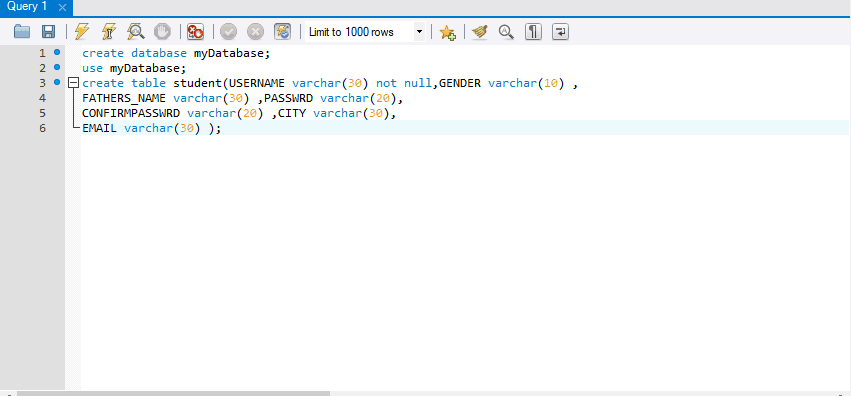
Task: Beautify the SQL query
Action: point(480,31)
